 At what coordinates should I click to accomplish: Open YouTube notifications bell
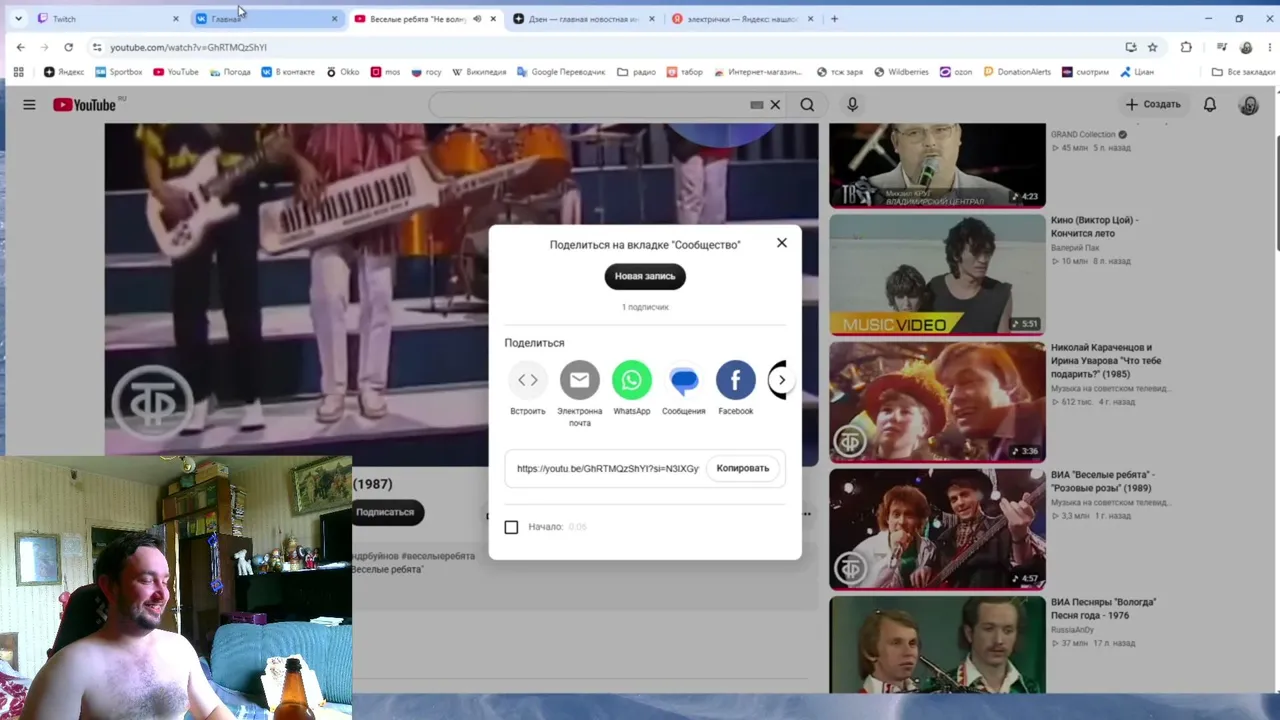pos(1210,104)
